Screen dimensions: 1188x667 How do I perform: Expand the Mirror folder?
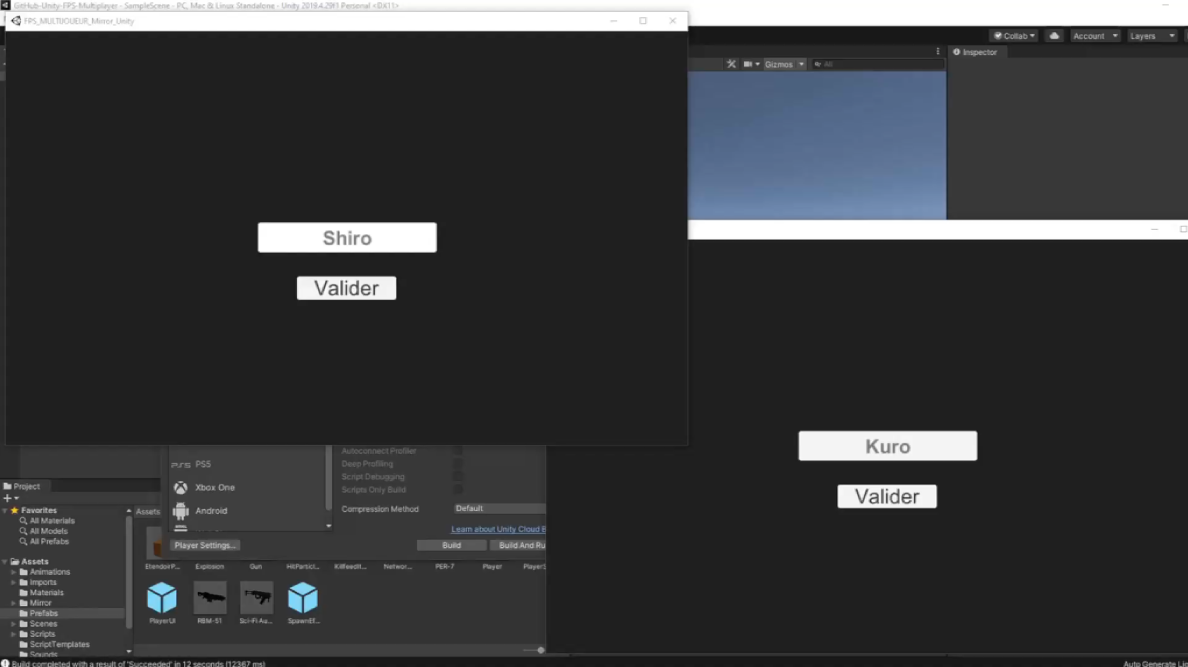click(x=14, y=603)
